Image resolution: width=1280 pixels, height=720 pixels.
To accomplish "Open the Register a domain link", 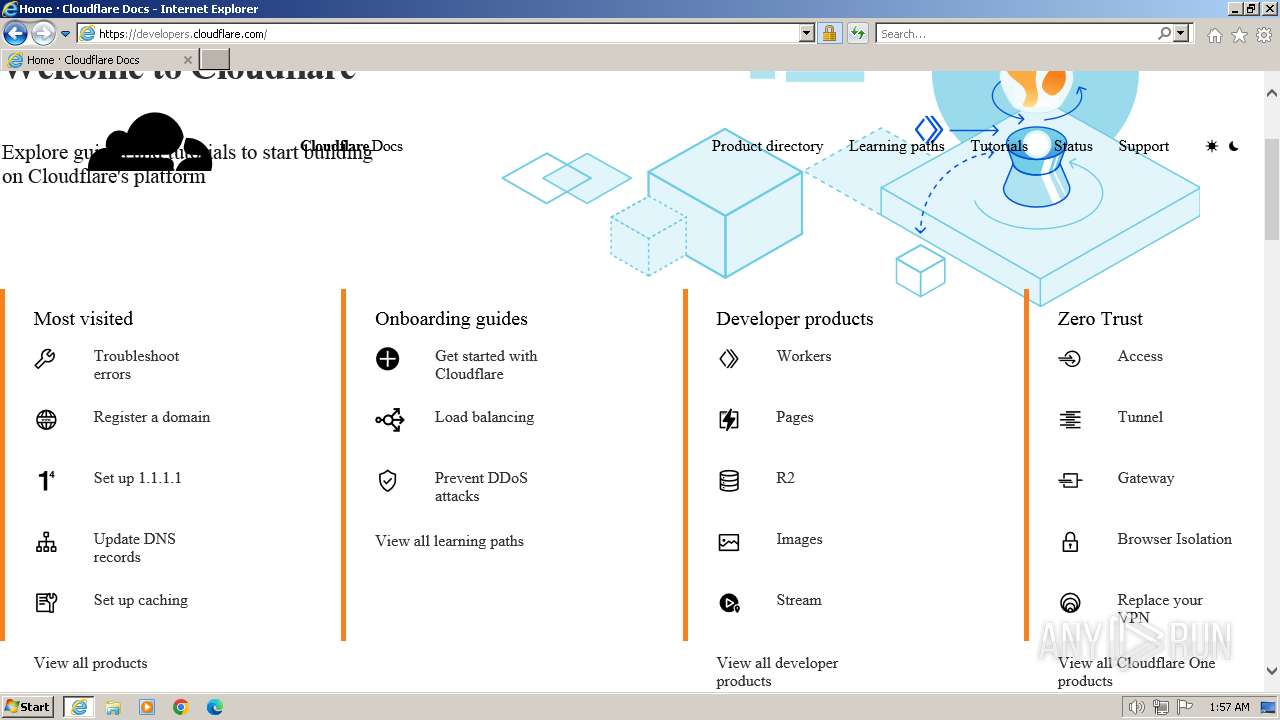I will click(x=152, y=417).
